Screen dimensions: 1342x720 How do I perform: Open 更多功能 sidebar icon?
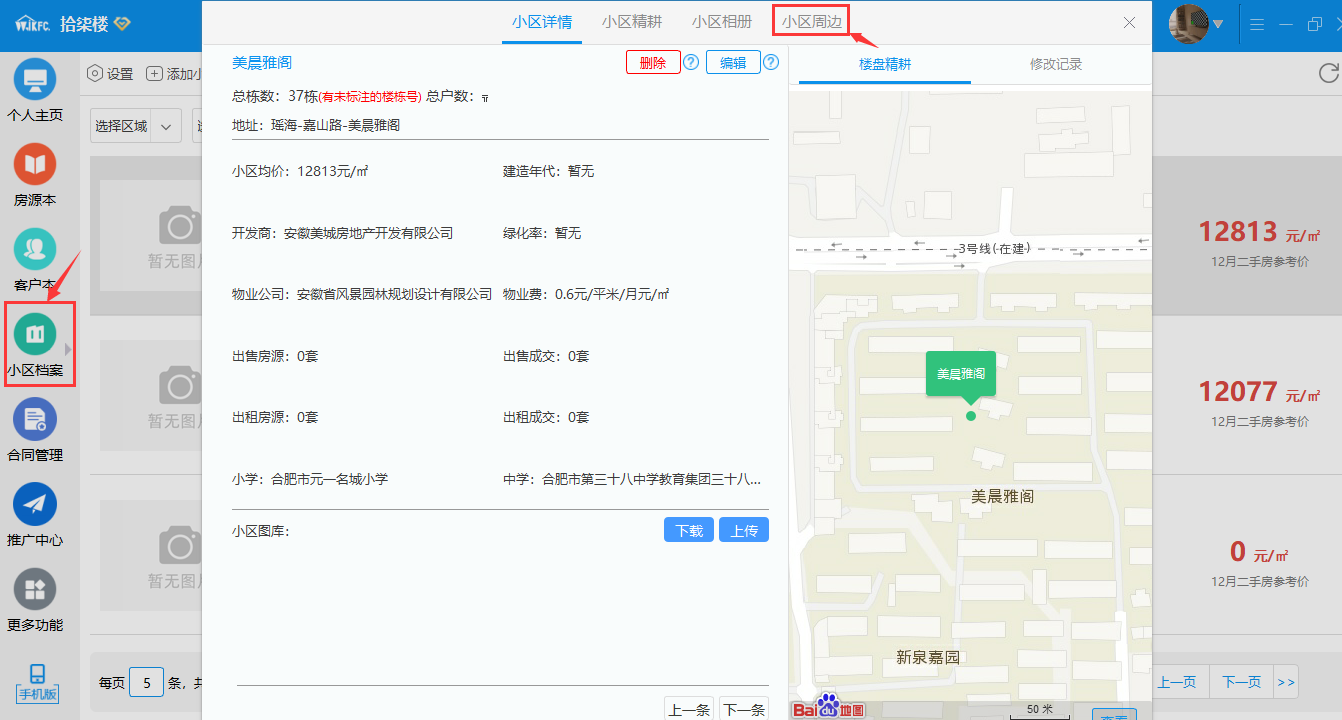click(35, 589)
